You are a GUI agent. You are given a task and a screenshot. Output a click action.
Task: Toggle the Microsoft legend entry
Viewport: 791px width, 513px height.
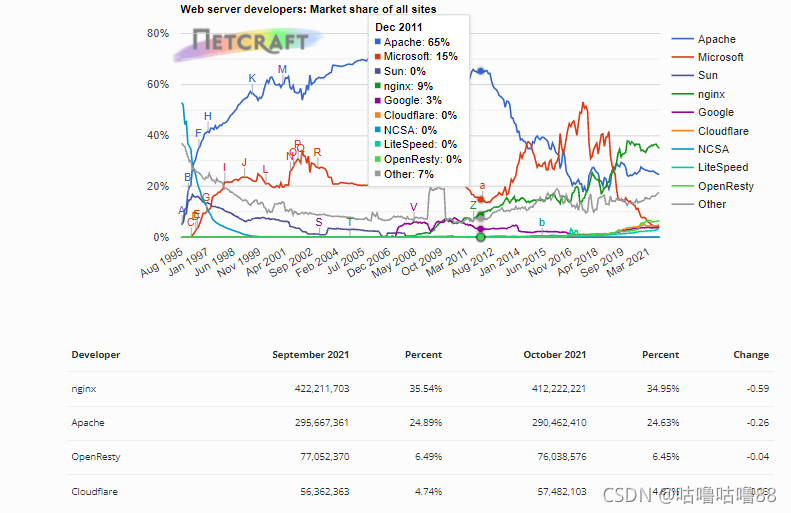pos(708,58)
